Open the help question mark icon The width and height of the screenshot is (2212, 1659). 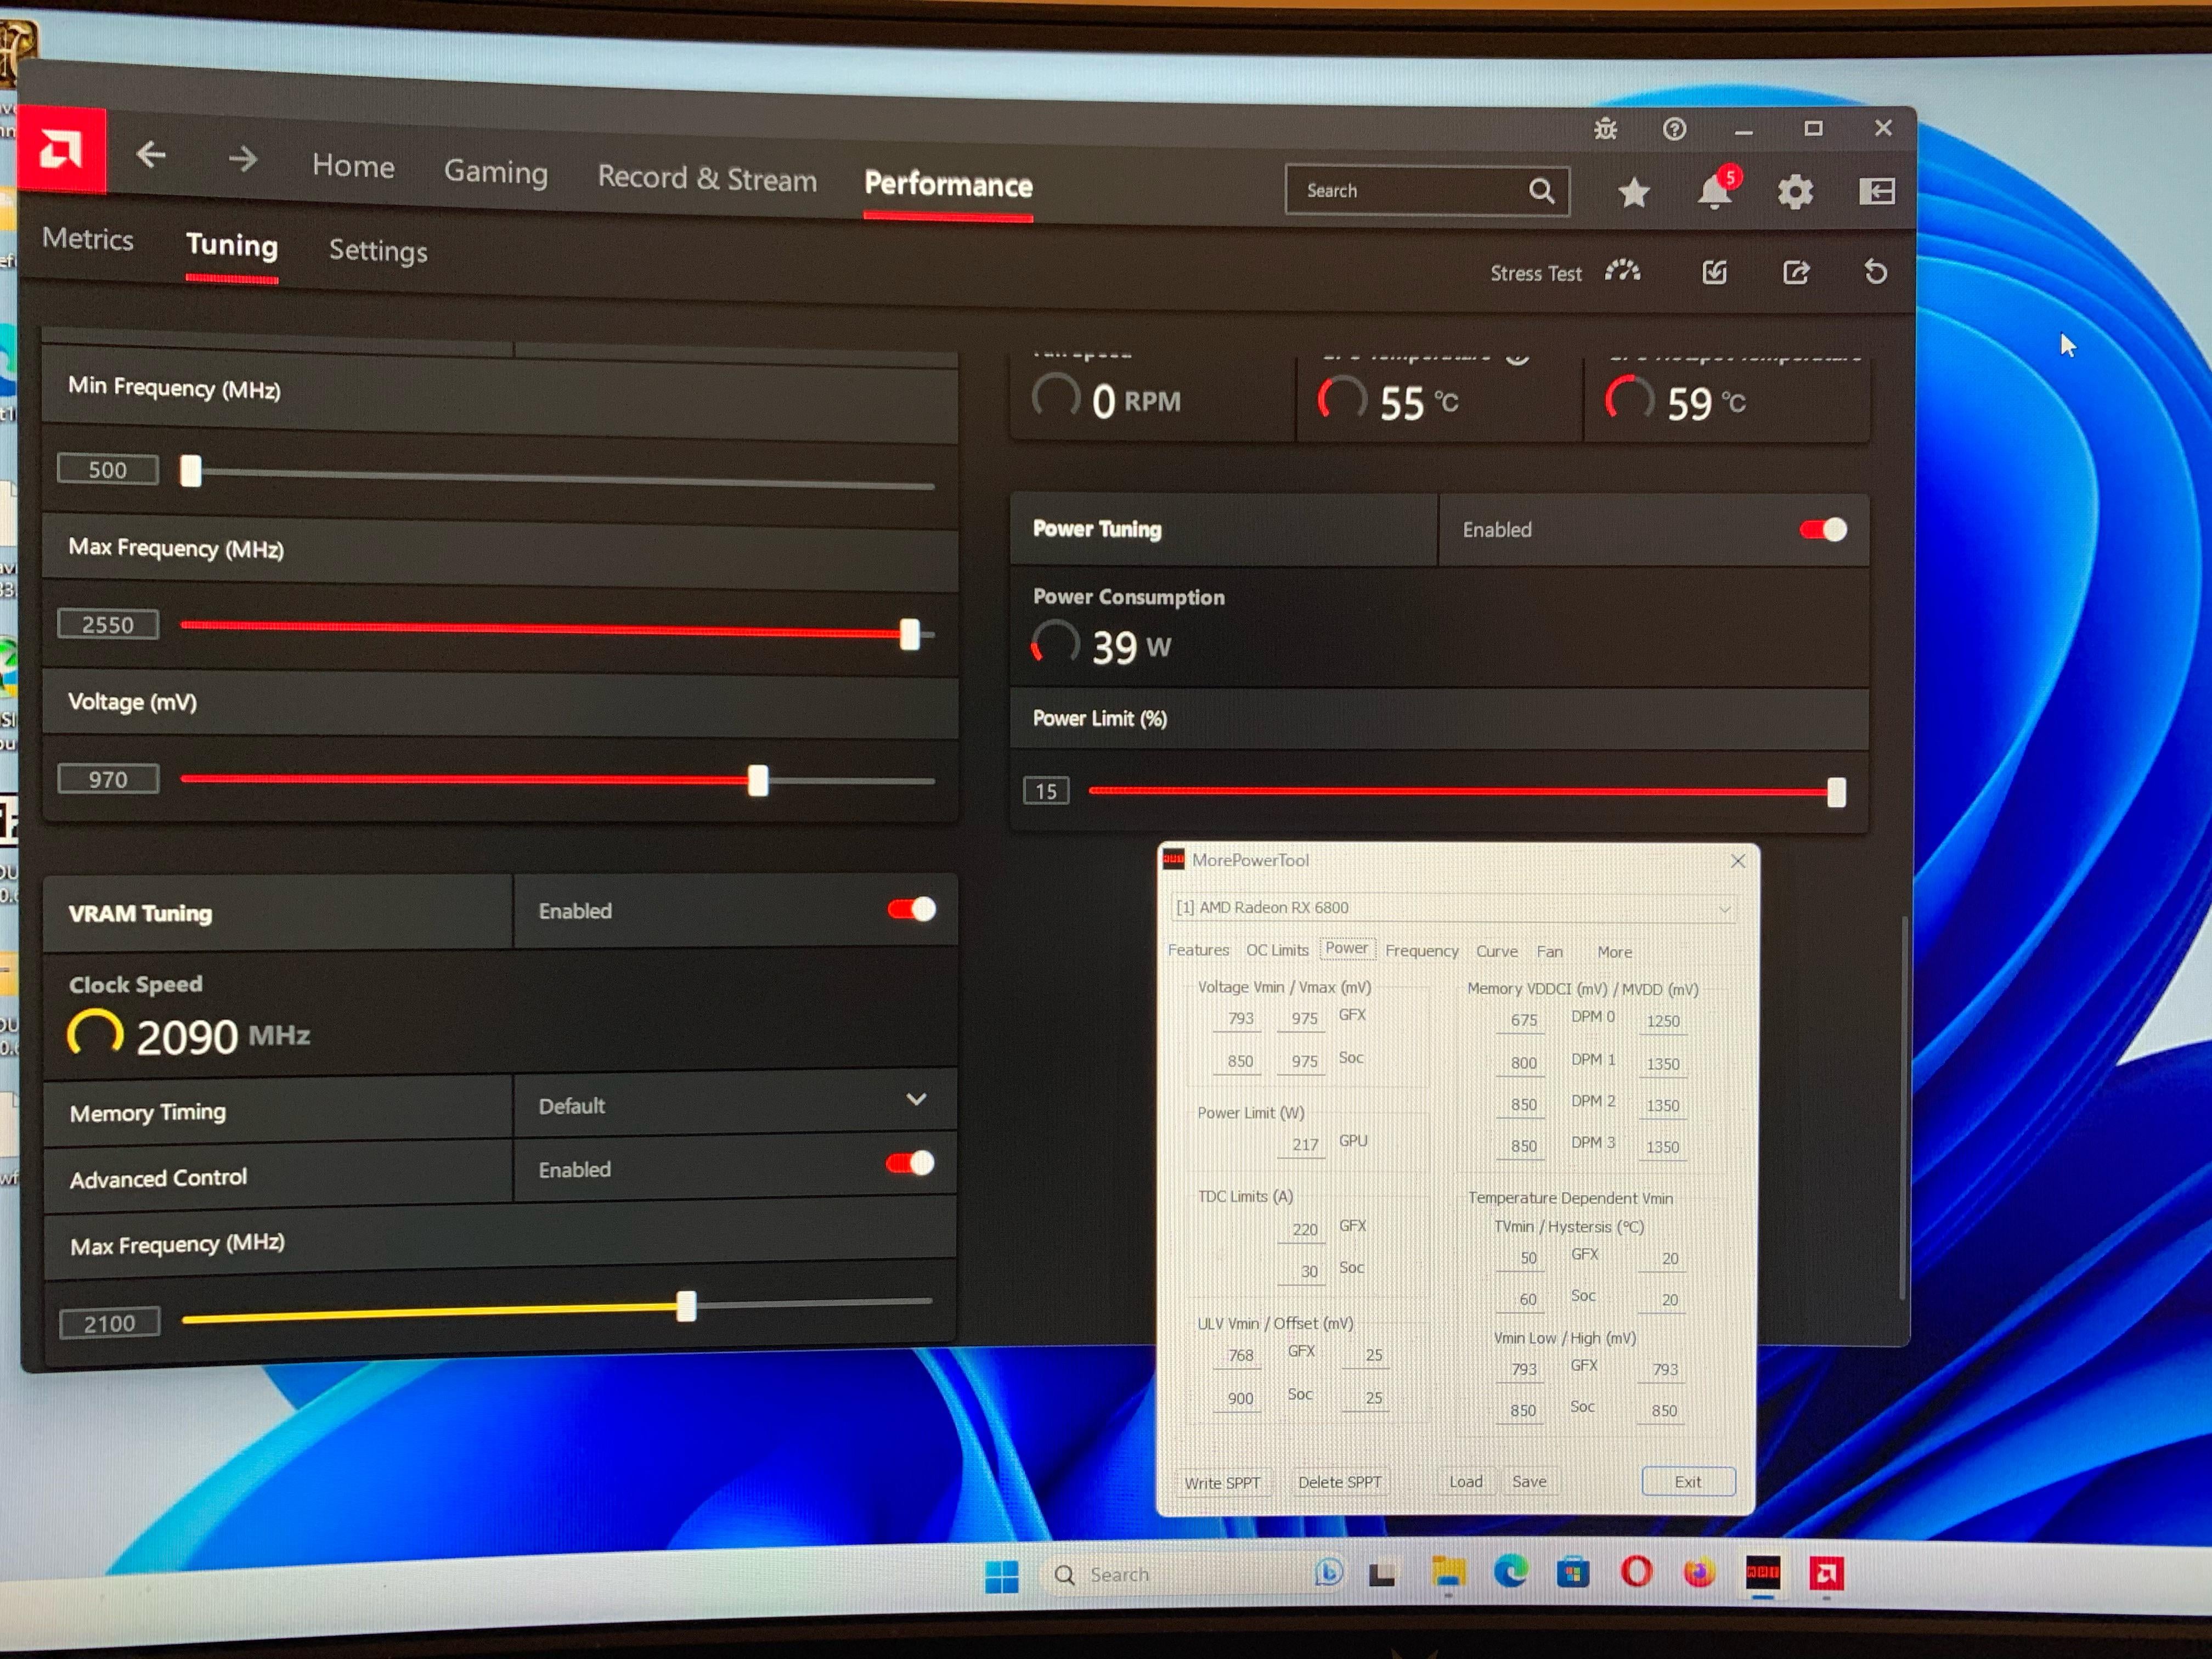tap(1675, 129)
